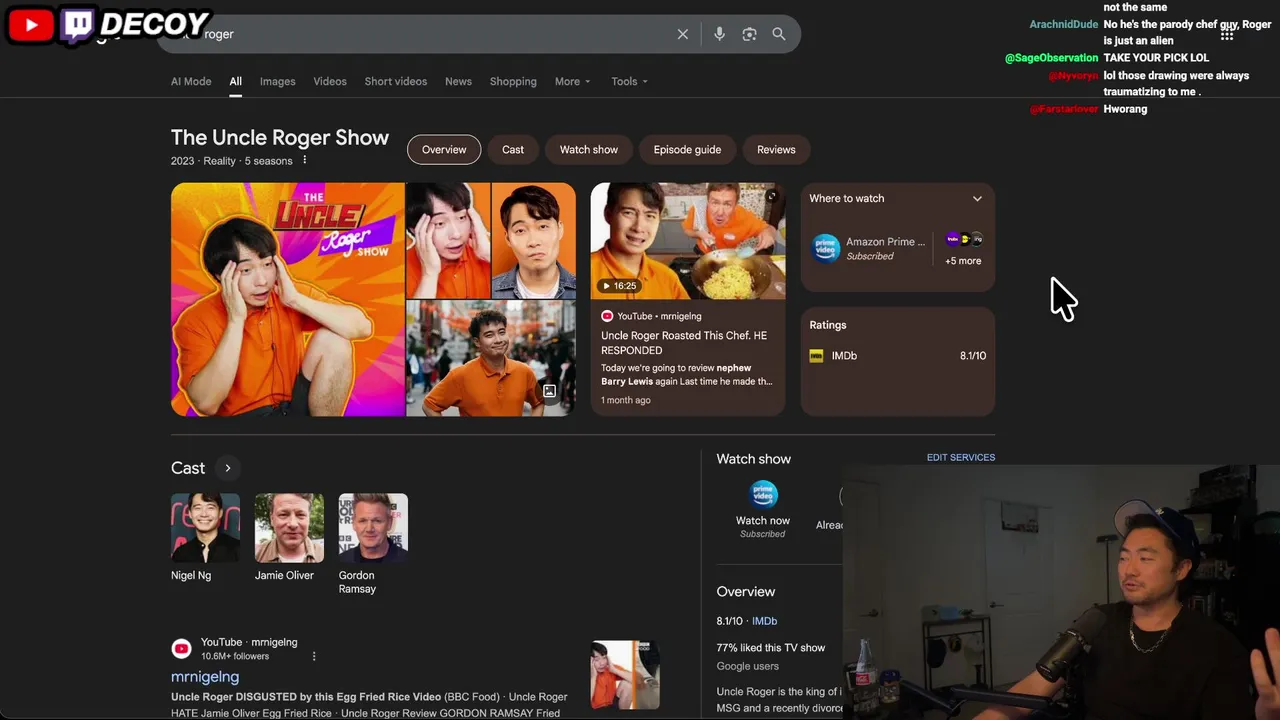Open the Uncle Roger Roasted This Chef video title
1280x720 pixels.
tap(684, 343)
